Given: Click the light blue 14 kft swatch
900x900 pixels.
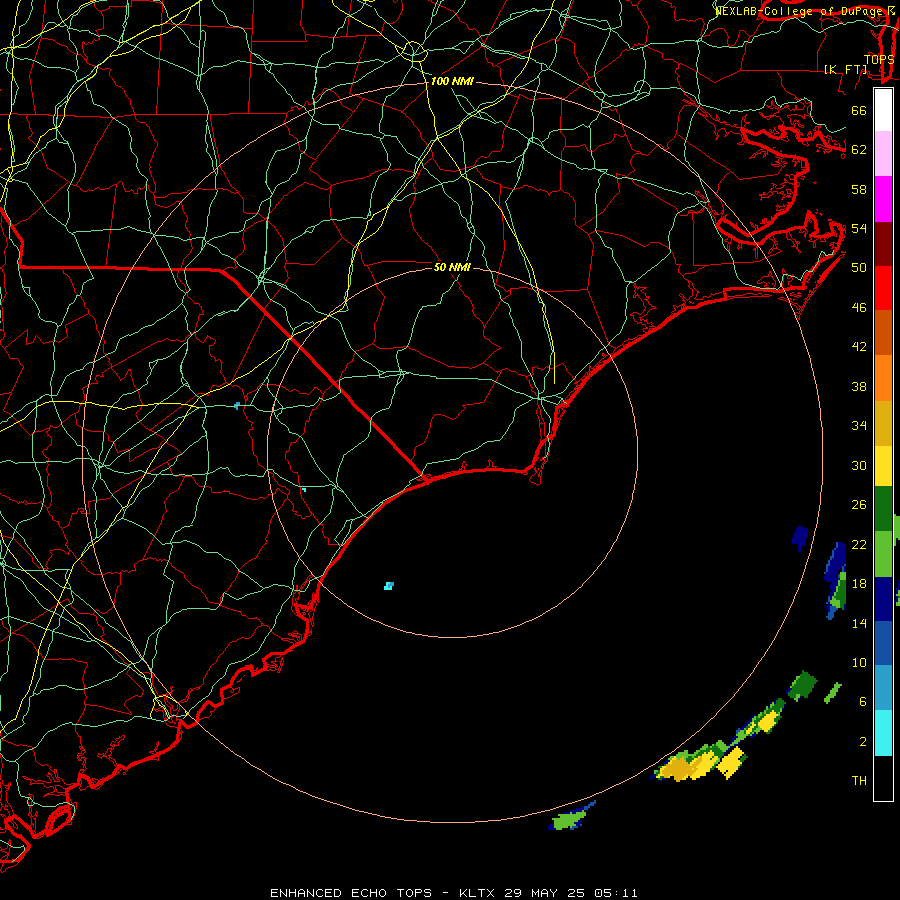Looking at the screenshot, I should tap(883, 688).
